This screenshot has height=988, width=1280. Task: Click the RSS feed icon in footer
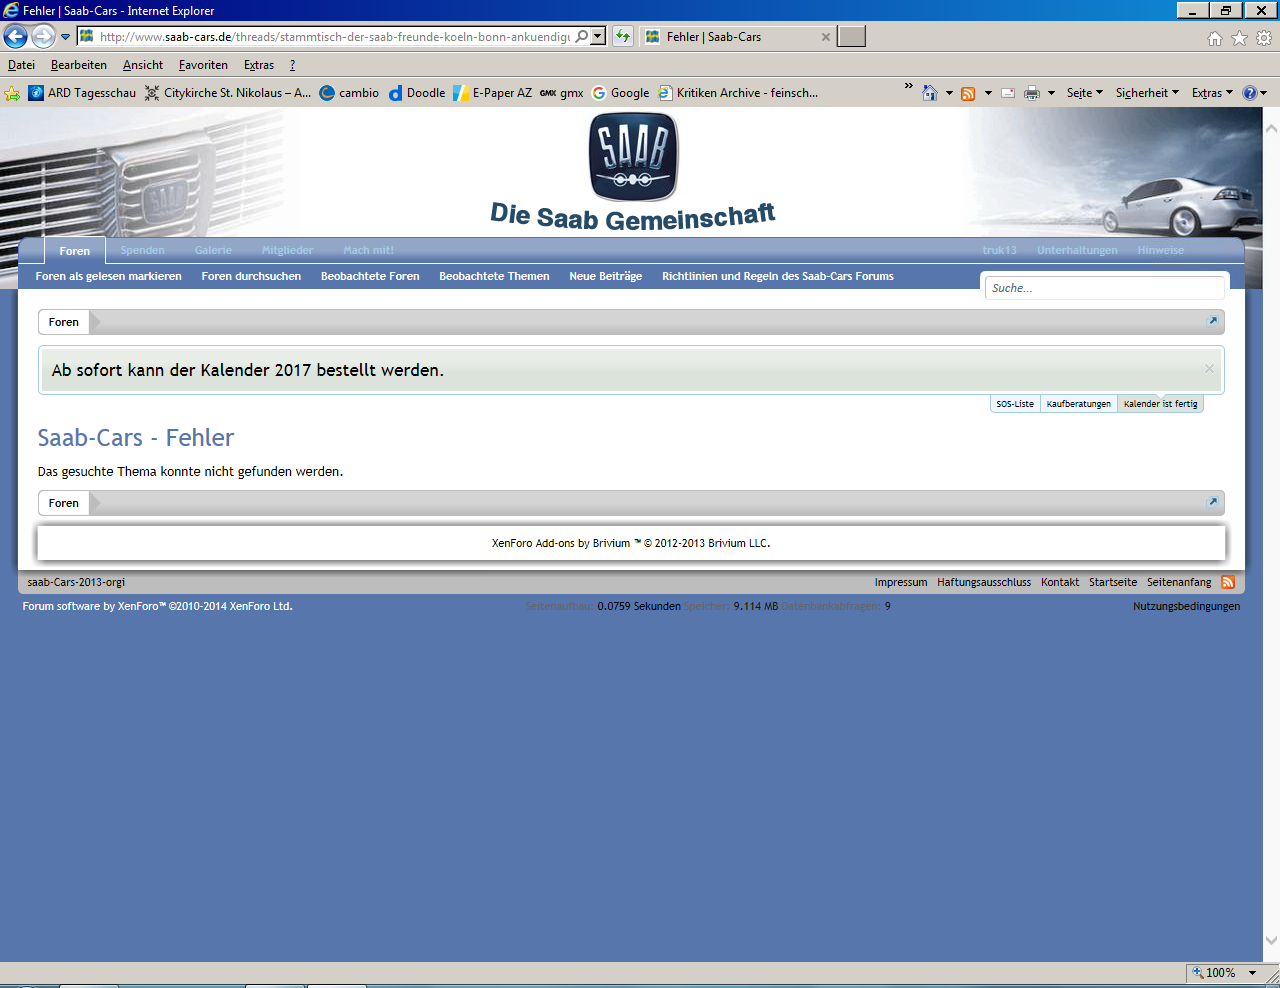point(1228,582)
